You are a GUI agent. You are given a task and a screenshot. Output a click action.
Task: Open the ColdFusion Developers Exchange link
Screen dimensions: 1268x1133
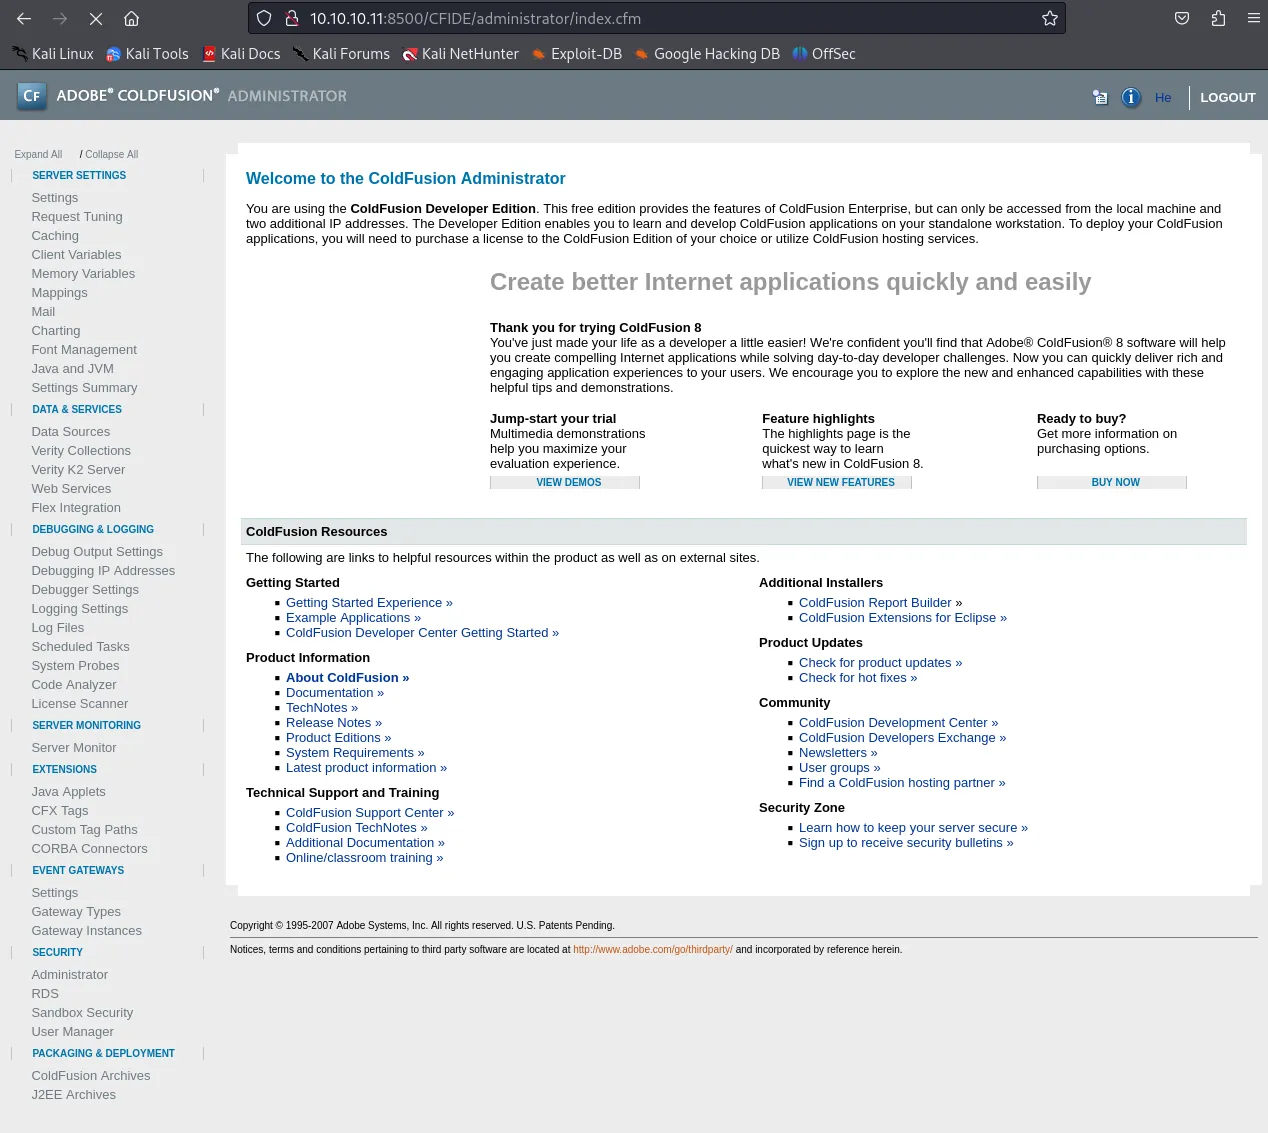pyautogui.click(x=902, y=738)
